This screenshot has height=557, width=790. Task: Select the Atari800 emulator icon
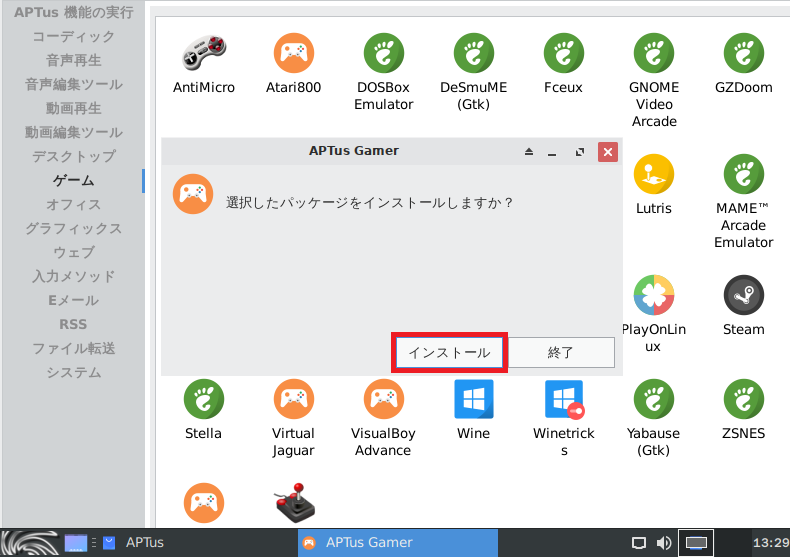[x=294, y=53]
